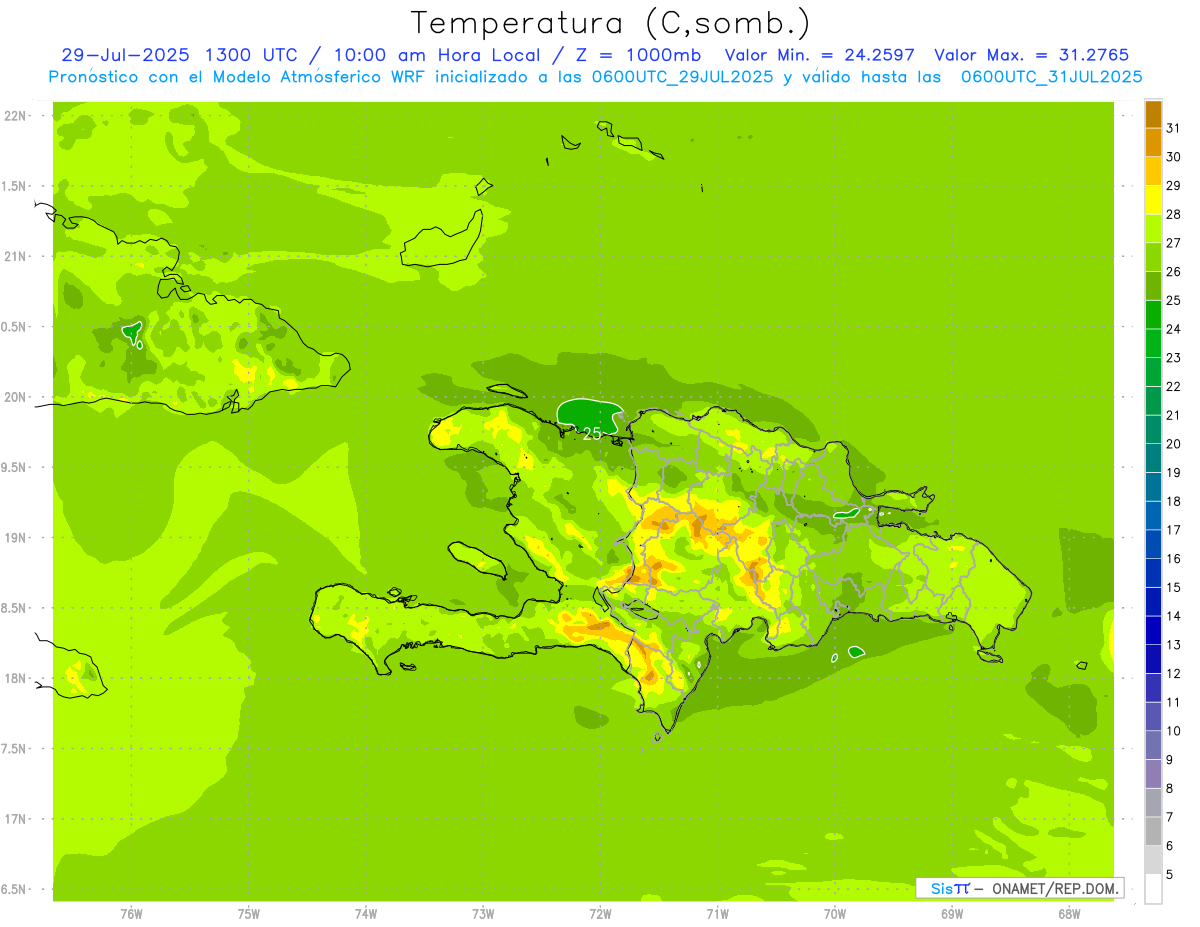Click the "72W" longitude label
Viewport: 1200px width, 927px height.
pyautogui.click(x=600, y=914)
